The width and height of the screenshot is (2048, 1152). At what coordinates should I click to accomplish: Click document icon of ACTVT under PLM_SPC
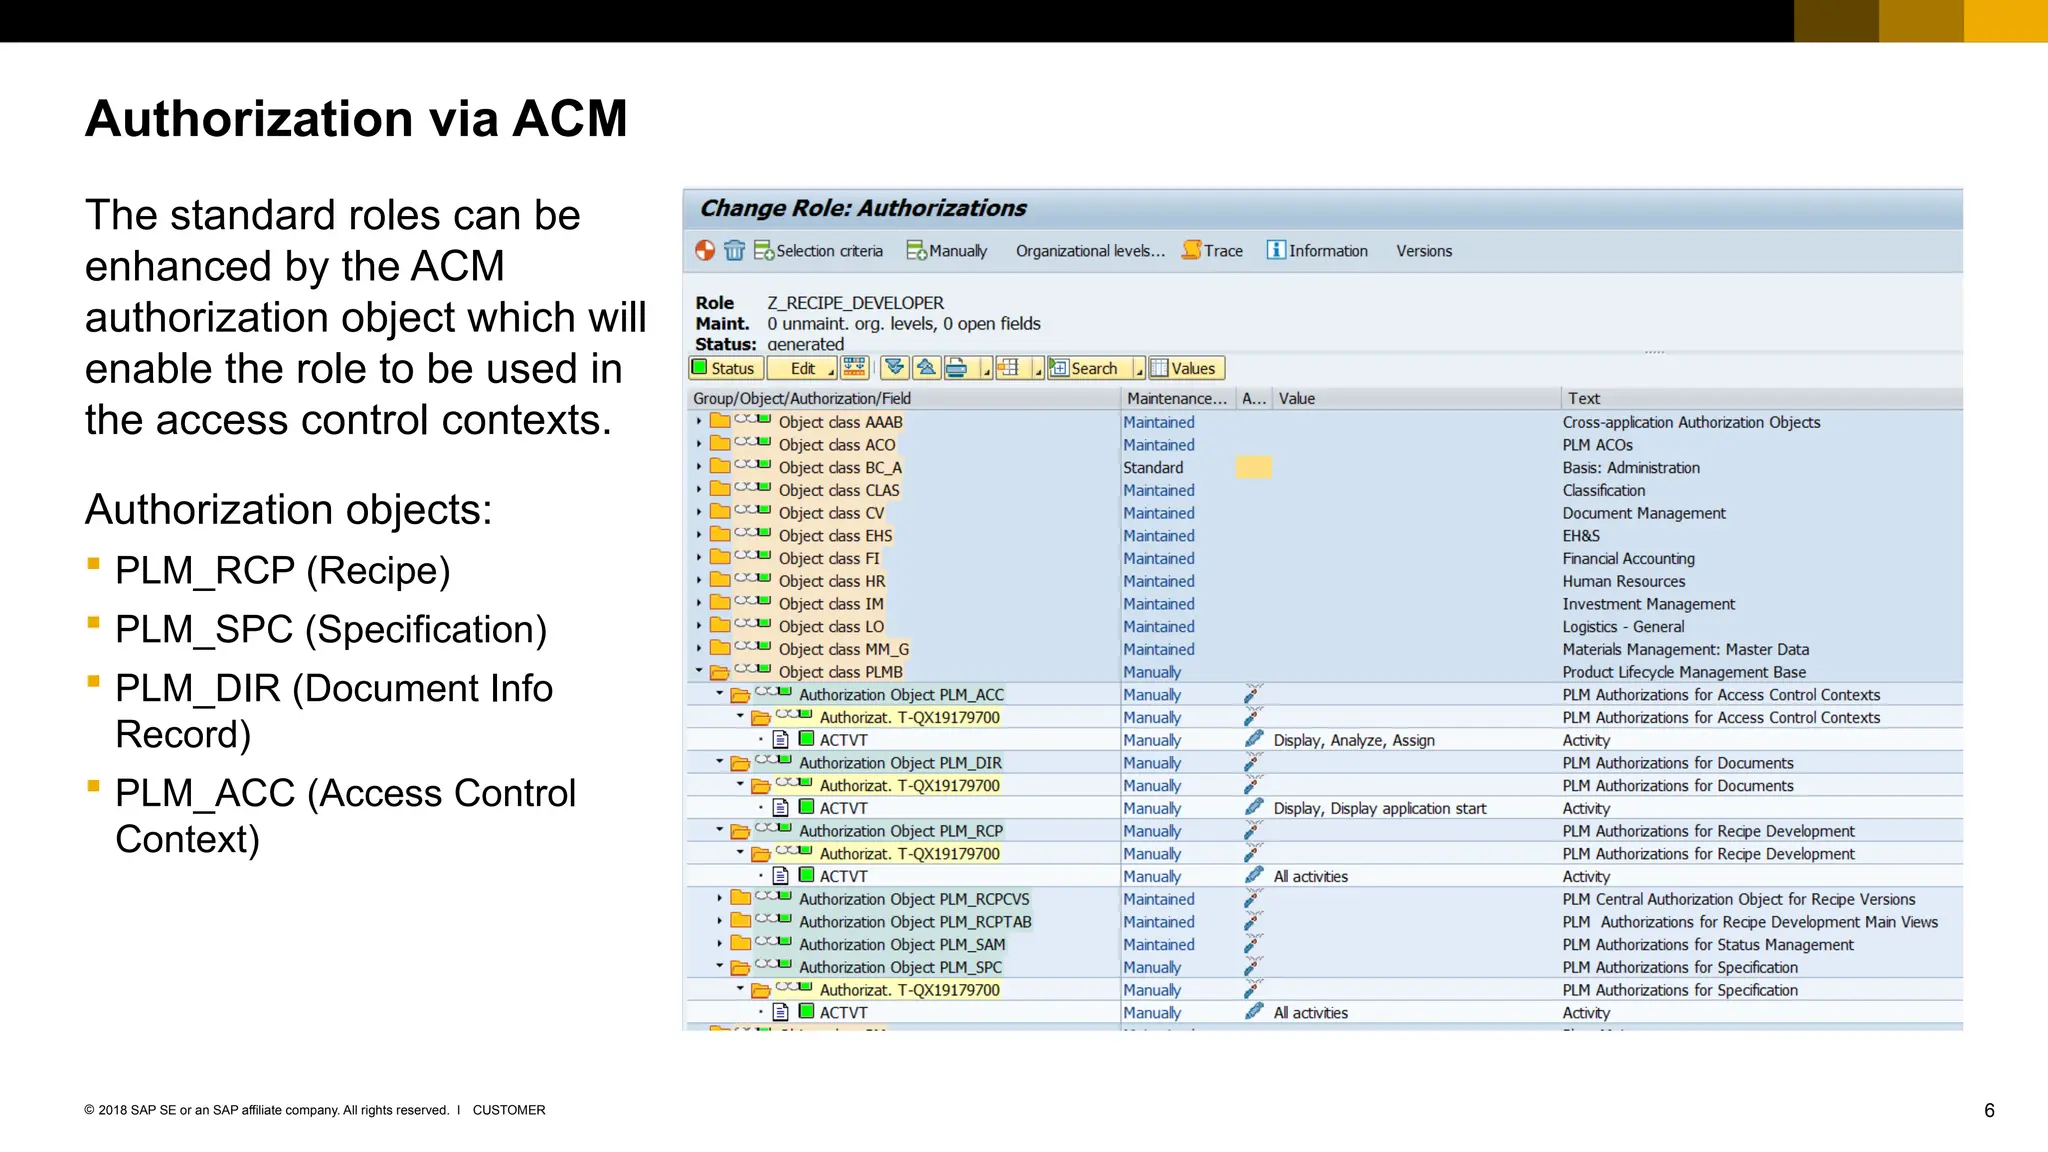(781, 1012)
